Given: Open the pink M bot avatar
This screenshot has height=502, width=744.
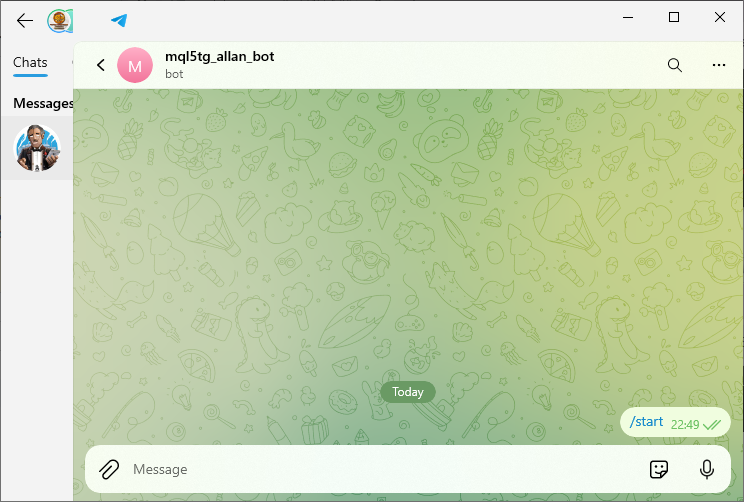Looking at the screenshot, I should point(135,65).
